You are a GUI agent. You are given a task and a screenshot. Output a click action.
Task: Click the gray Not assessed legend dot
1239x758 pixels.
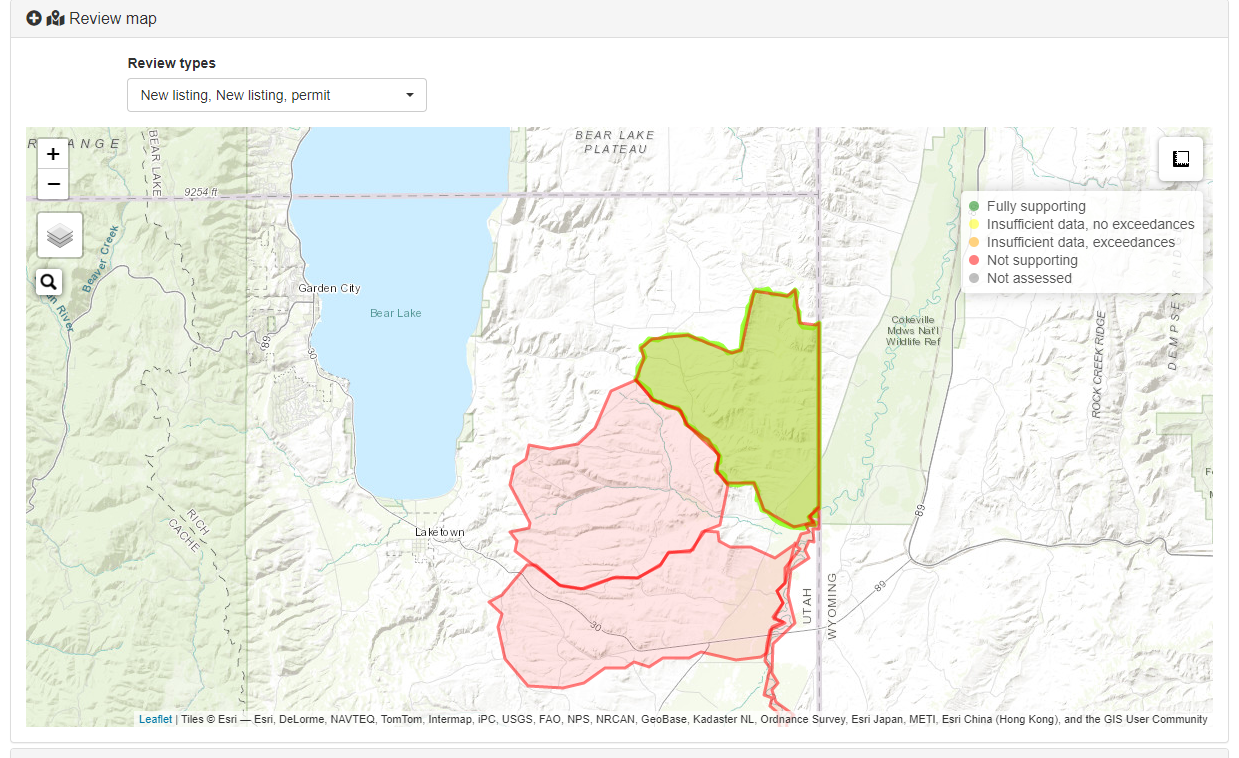(974, 278)
